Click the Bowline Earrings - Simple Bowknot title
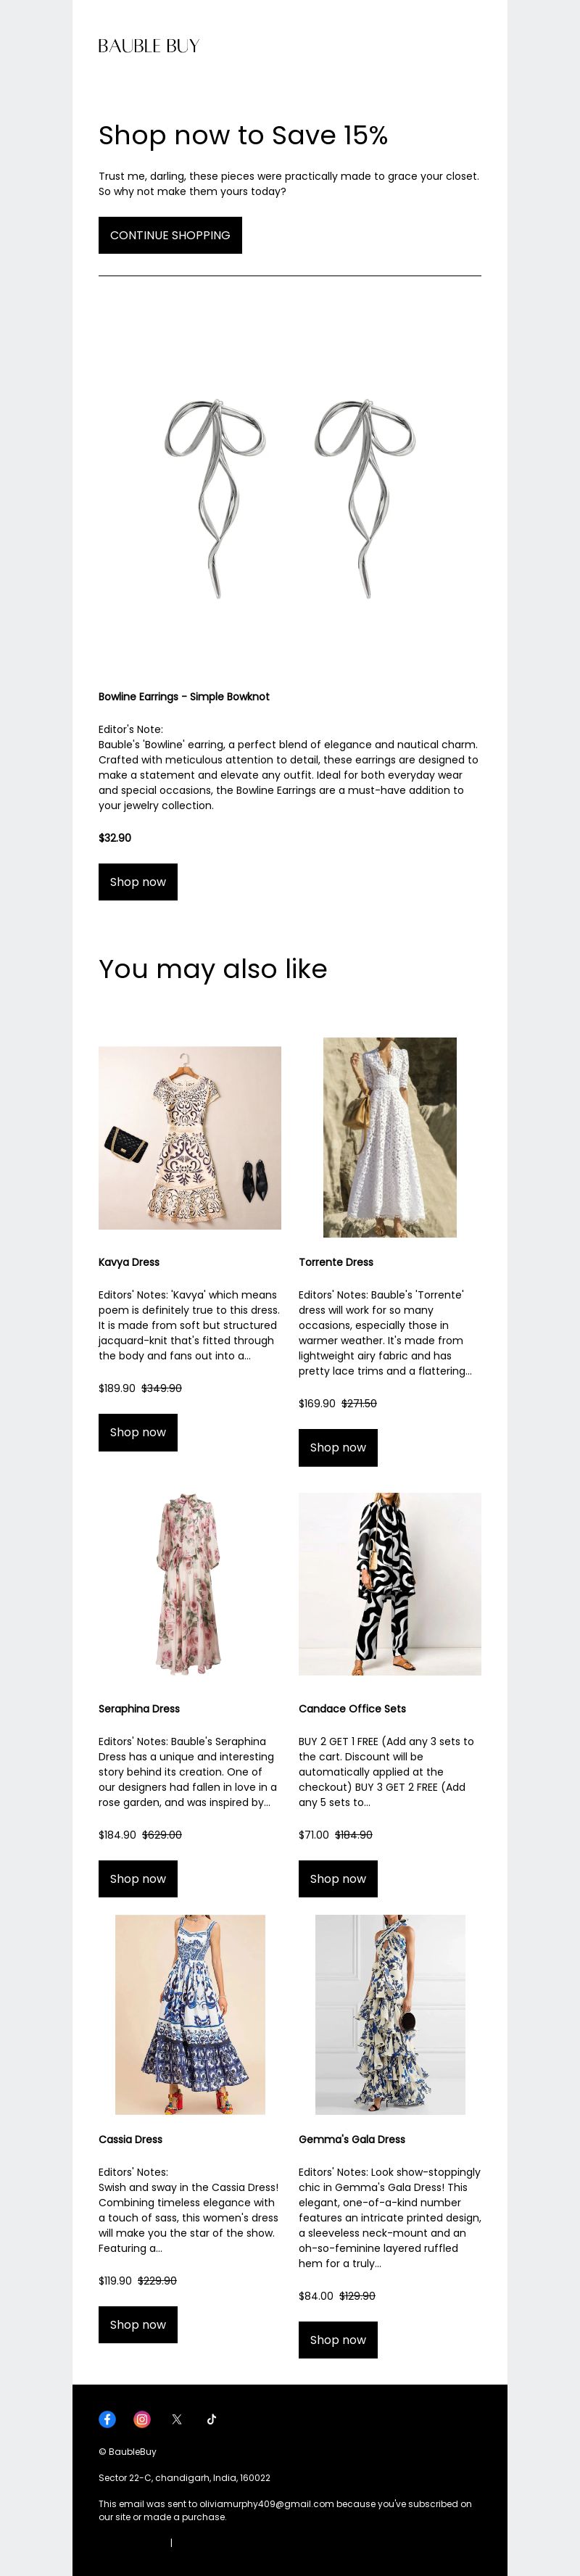This screenshot has width=580, height=2576. coord(184,697)
